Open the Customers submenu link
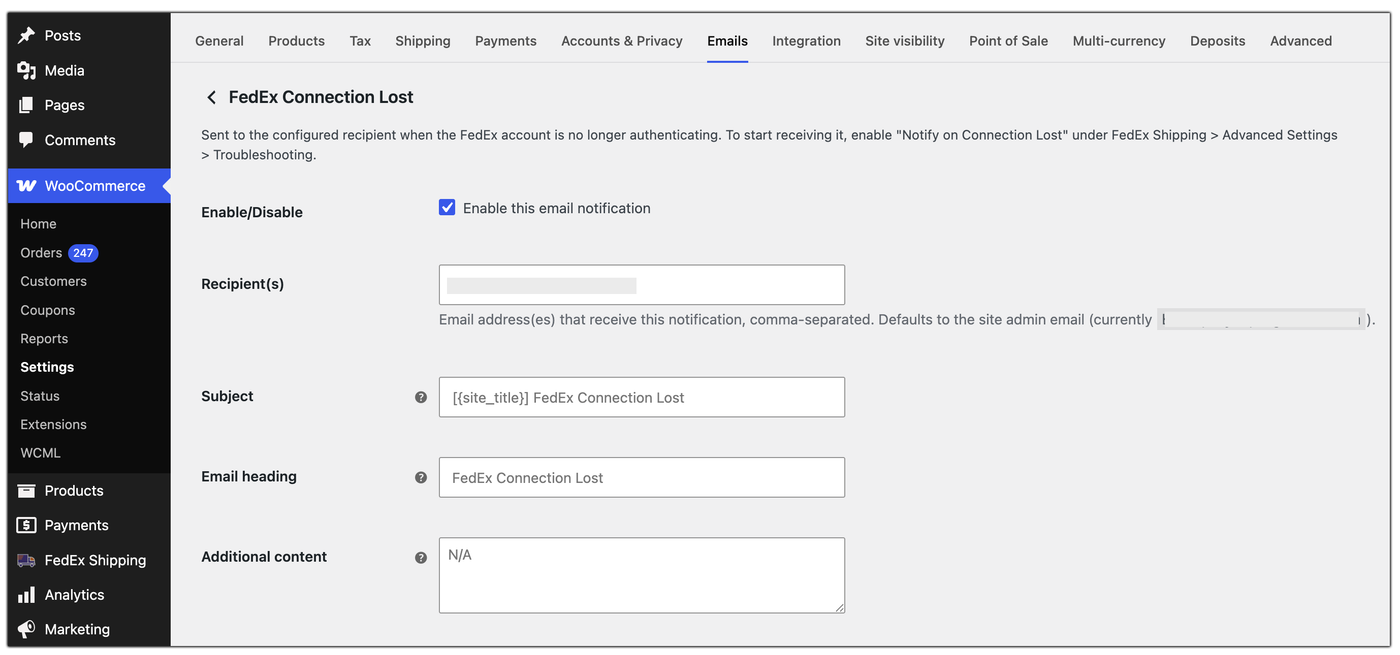1400x655 pixels. tap(53, 281)
